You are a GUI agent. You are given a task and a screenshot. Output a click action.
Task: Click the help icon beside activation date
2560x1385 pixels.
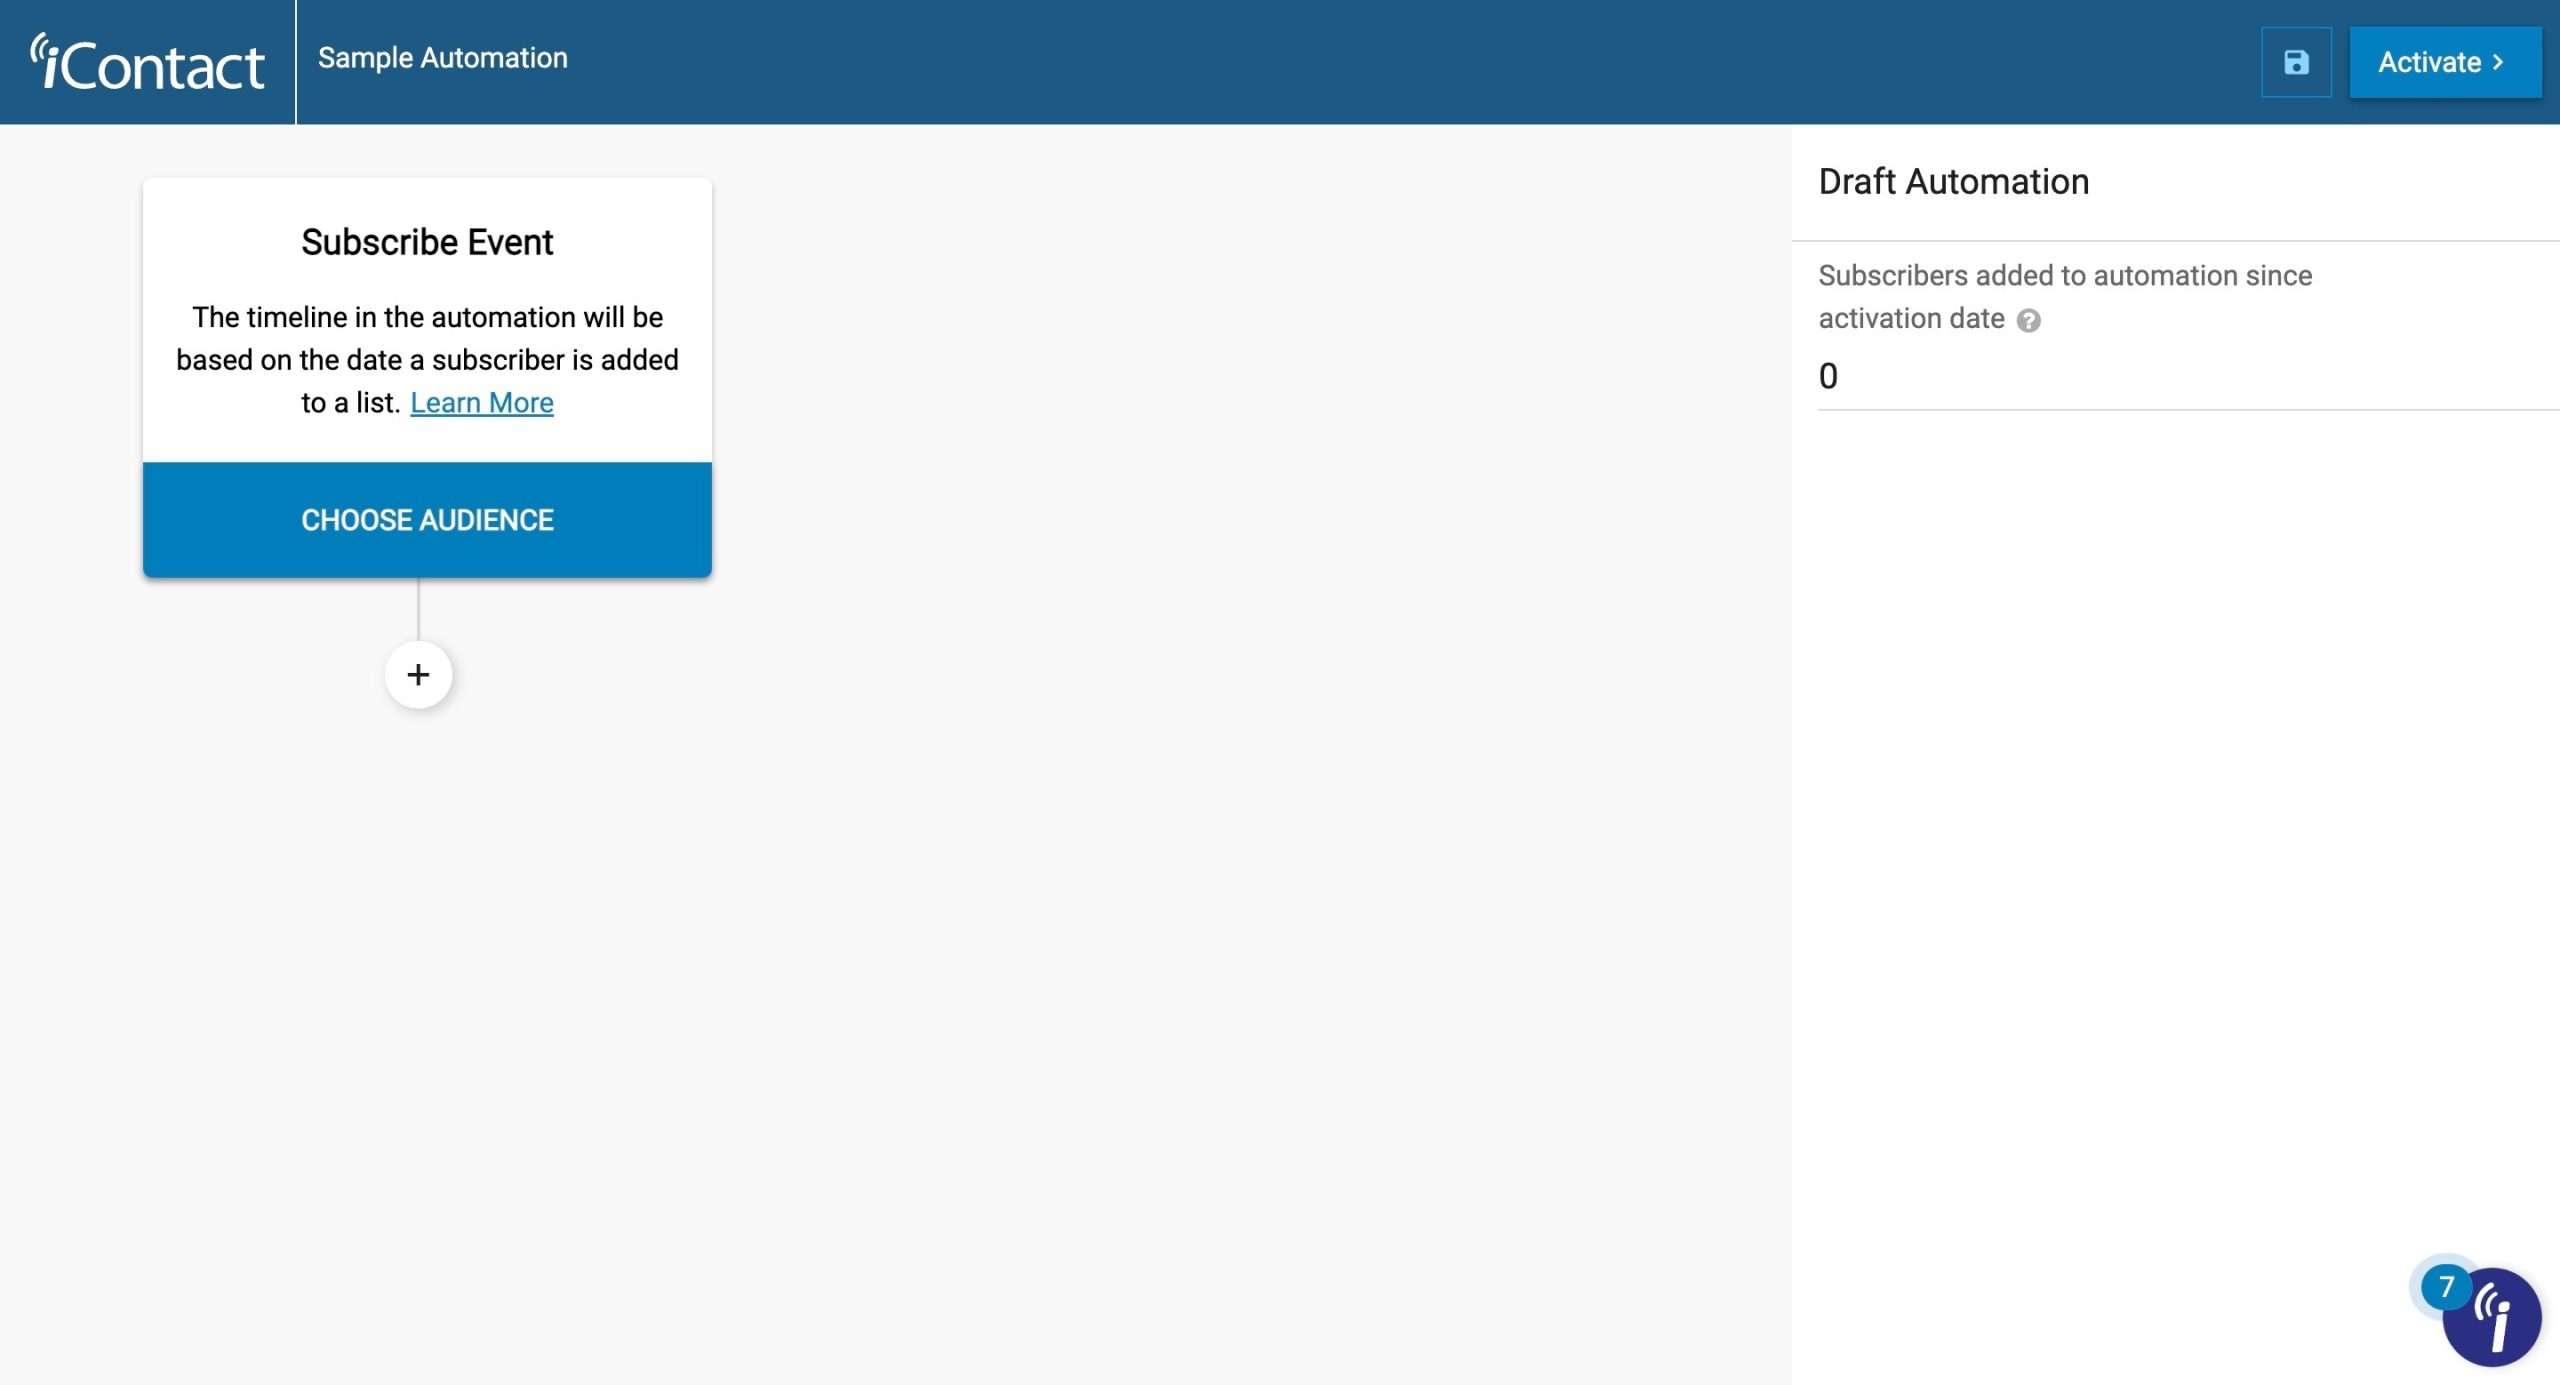click(x=2028, y=320)
